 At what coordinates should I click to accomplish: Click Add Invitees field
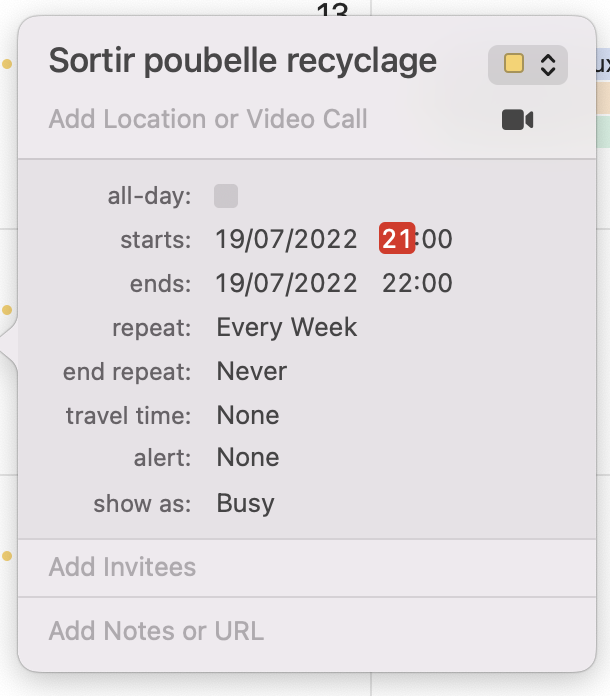click(x=307, y=568)
